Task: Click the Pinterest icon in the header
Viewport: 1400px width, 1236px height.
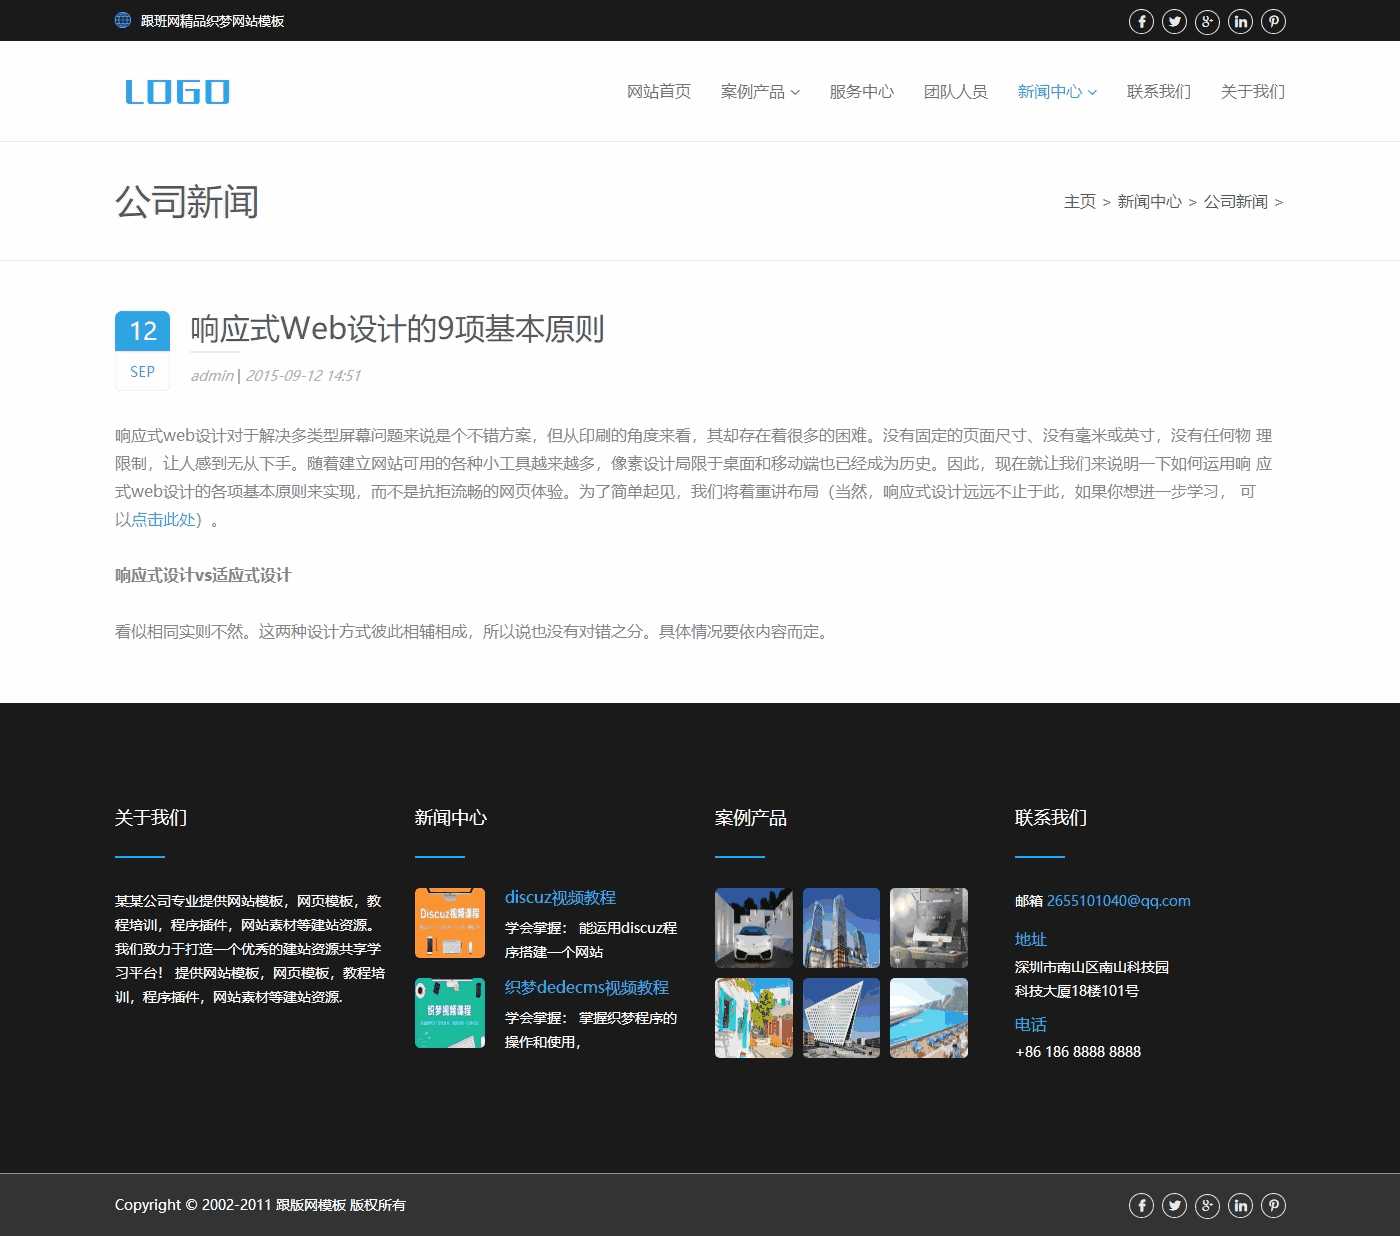Action: click(x=1273, y=20)
